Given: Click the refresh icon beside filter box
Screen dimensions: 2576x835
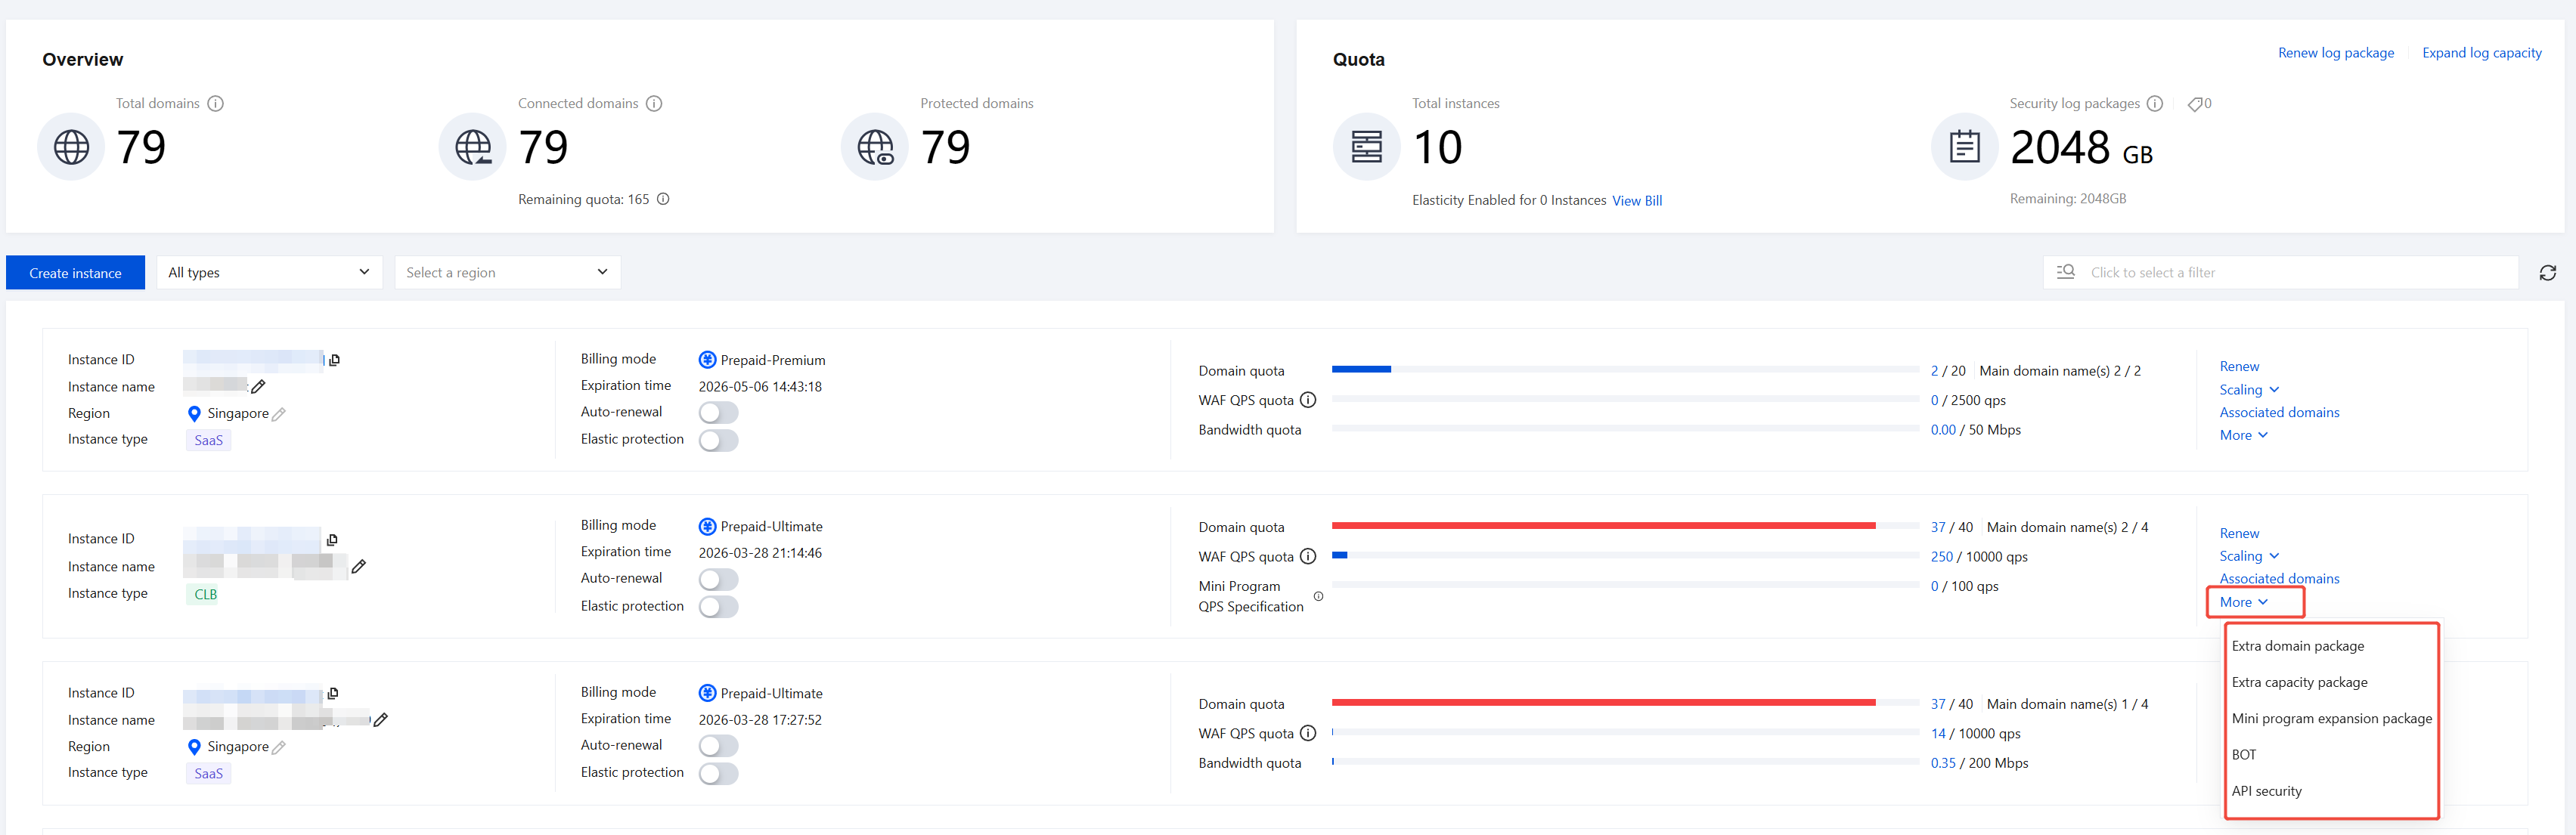Looking at the screenshot, I should [x=2547, y=273].
